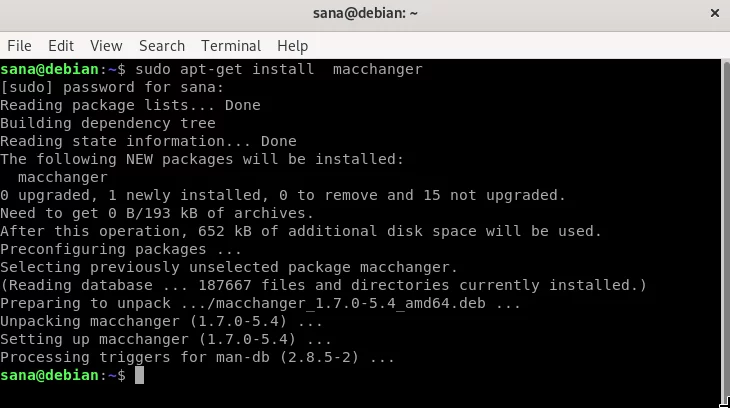The height and width of the screenshot is (408, 730).
Task: Open the Help menu
Action: point(292,46)
